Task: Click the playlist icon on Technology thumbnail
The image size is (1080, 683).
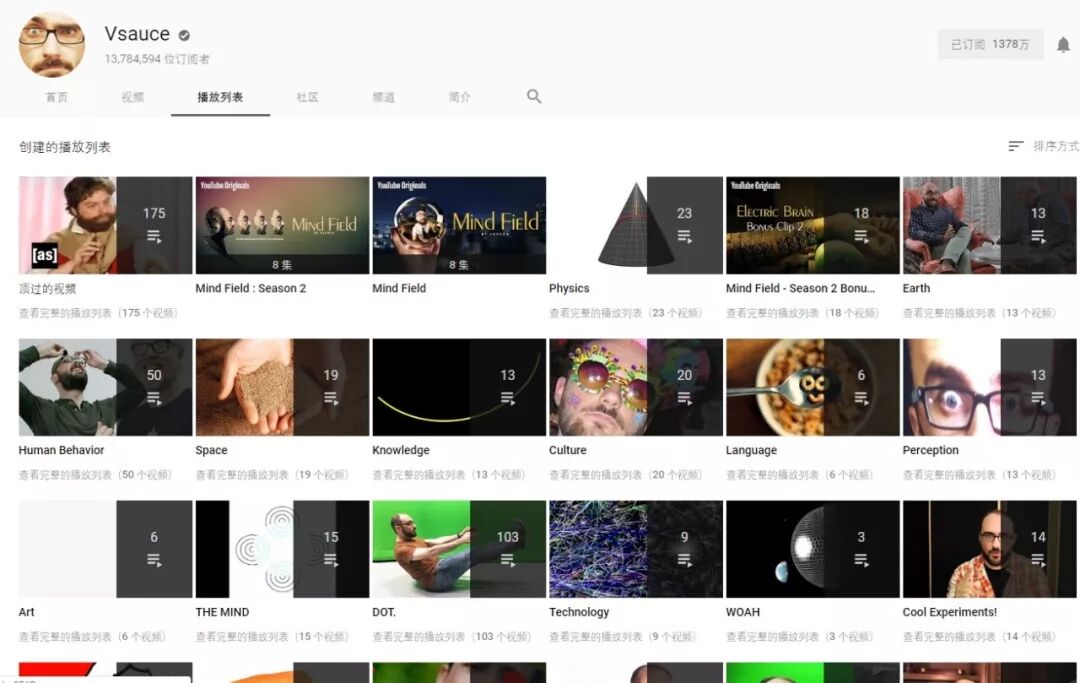Action: pos(684,561)
